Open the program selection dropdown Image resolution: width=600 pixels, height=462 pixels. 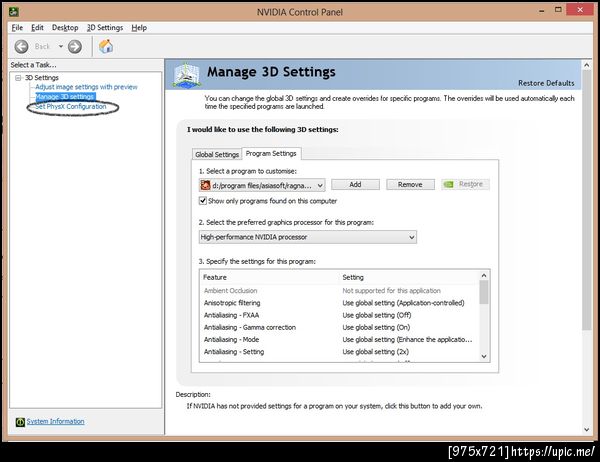pos(262,185)
